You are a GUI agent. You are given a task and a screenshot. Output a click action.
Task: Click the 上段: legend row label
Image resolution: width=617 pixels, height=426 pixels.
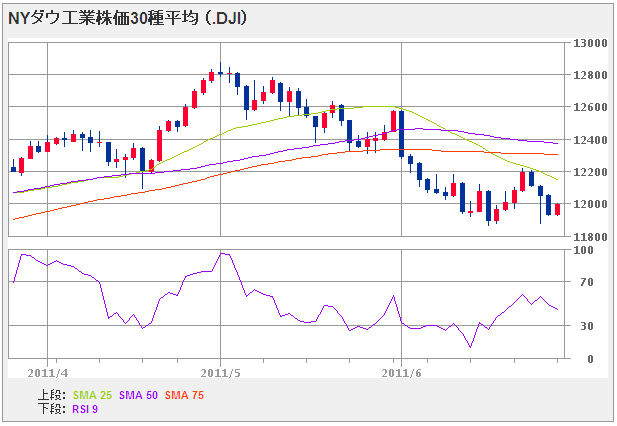[x=52, y=395]
